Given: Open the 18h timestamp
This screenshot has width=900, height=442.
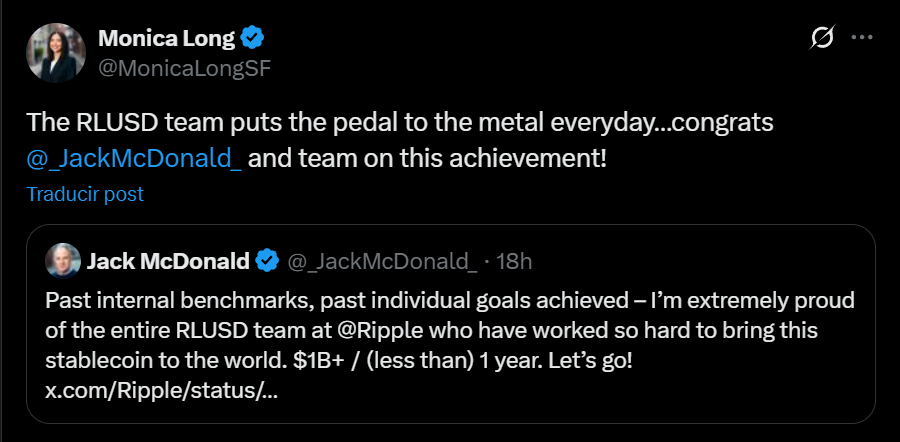Looking at the screenshot, I should [514, 262].
